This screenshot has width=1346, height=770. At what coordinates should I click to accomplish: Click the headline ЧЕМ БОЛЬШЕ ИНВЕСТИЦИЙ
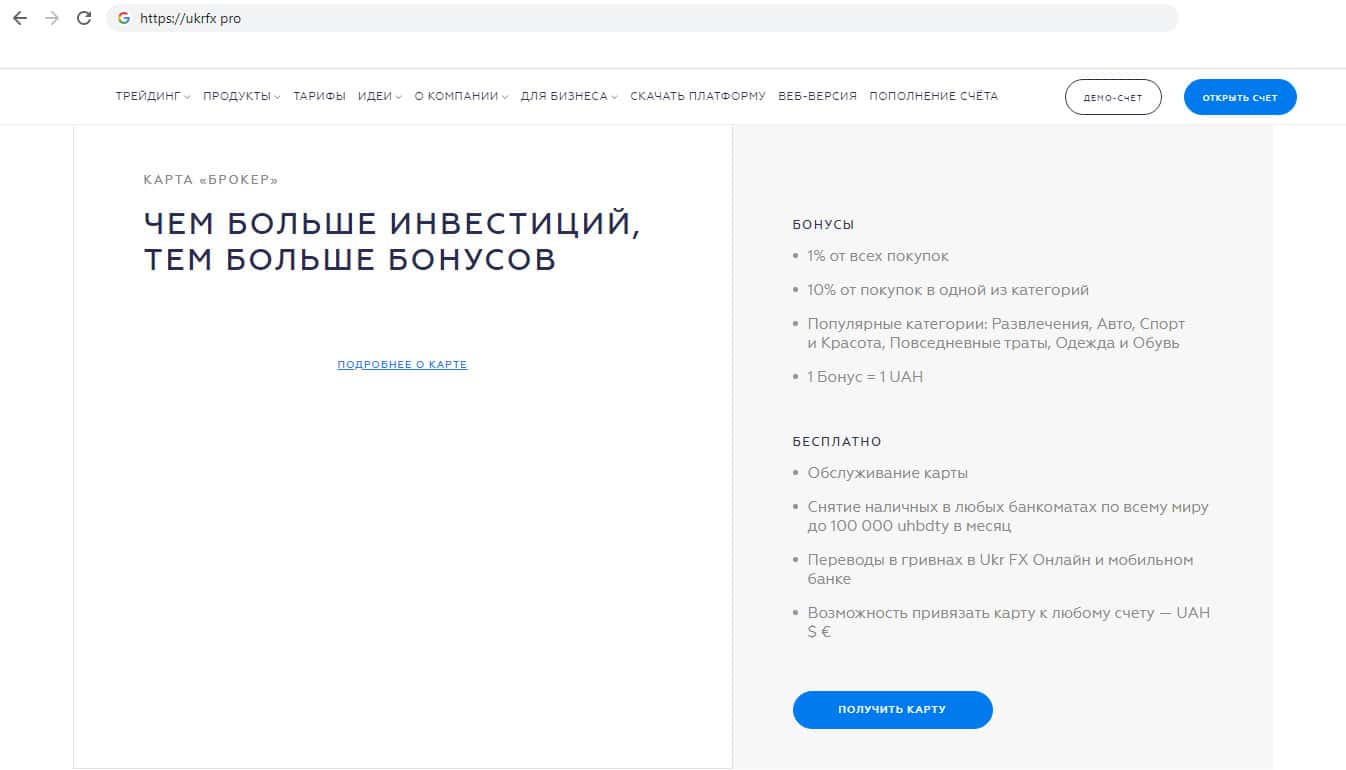pyautogui.click(x=392, y=223)
